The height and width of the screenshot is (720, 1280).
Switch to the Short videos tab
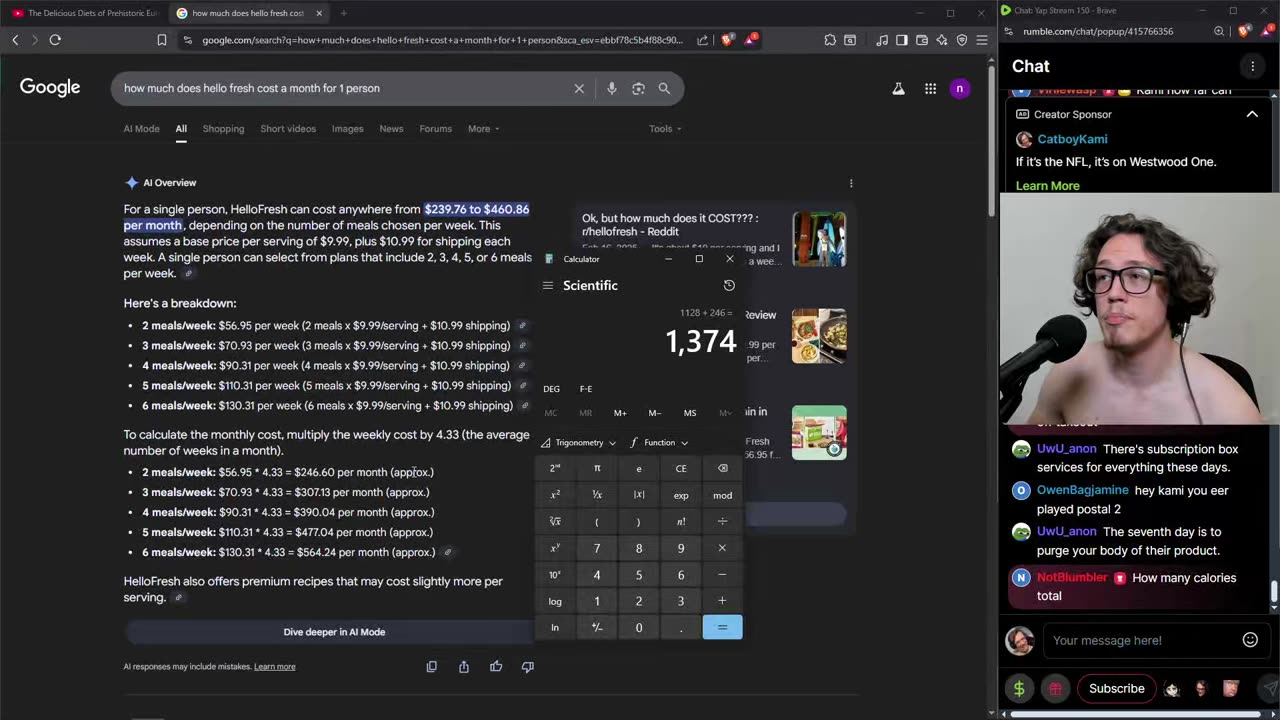[288, 128]
